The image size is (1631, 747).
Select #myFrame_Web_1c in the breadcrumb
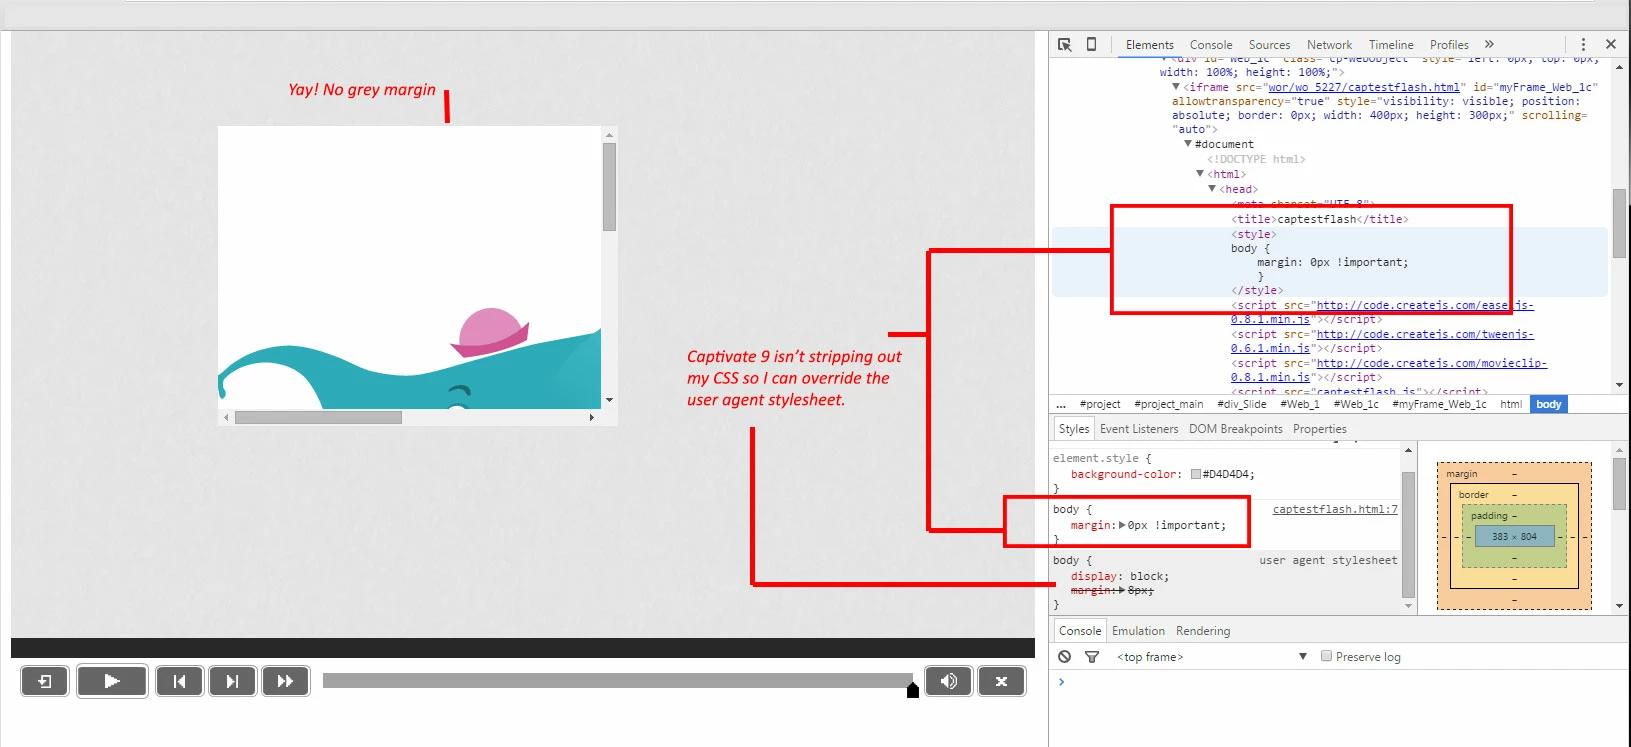(x=1439, y=404)
